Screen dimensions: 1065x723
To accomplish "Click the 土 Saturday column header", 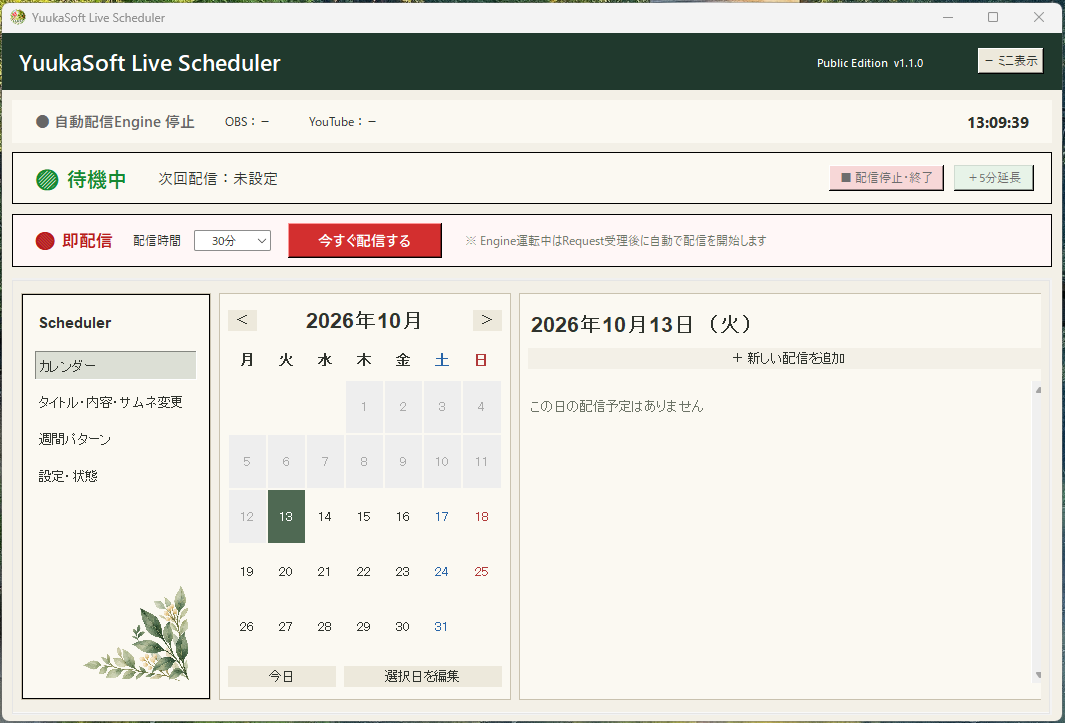I will point(441,359).
